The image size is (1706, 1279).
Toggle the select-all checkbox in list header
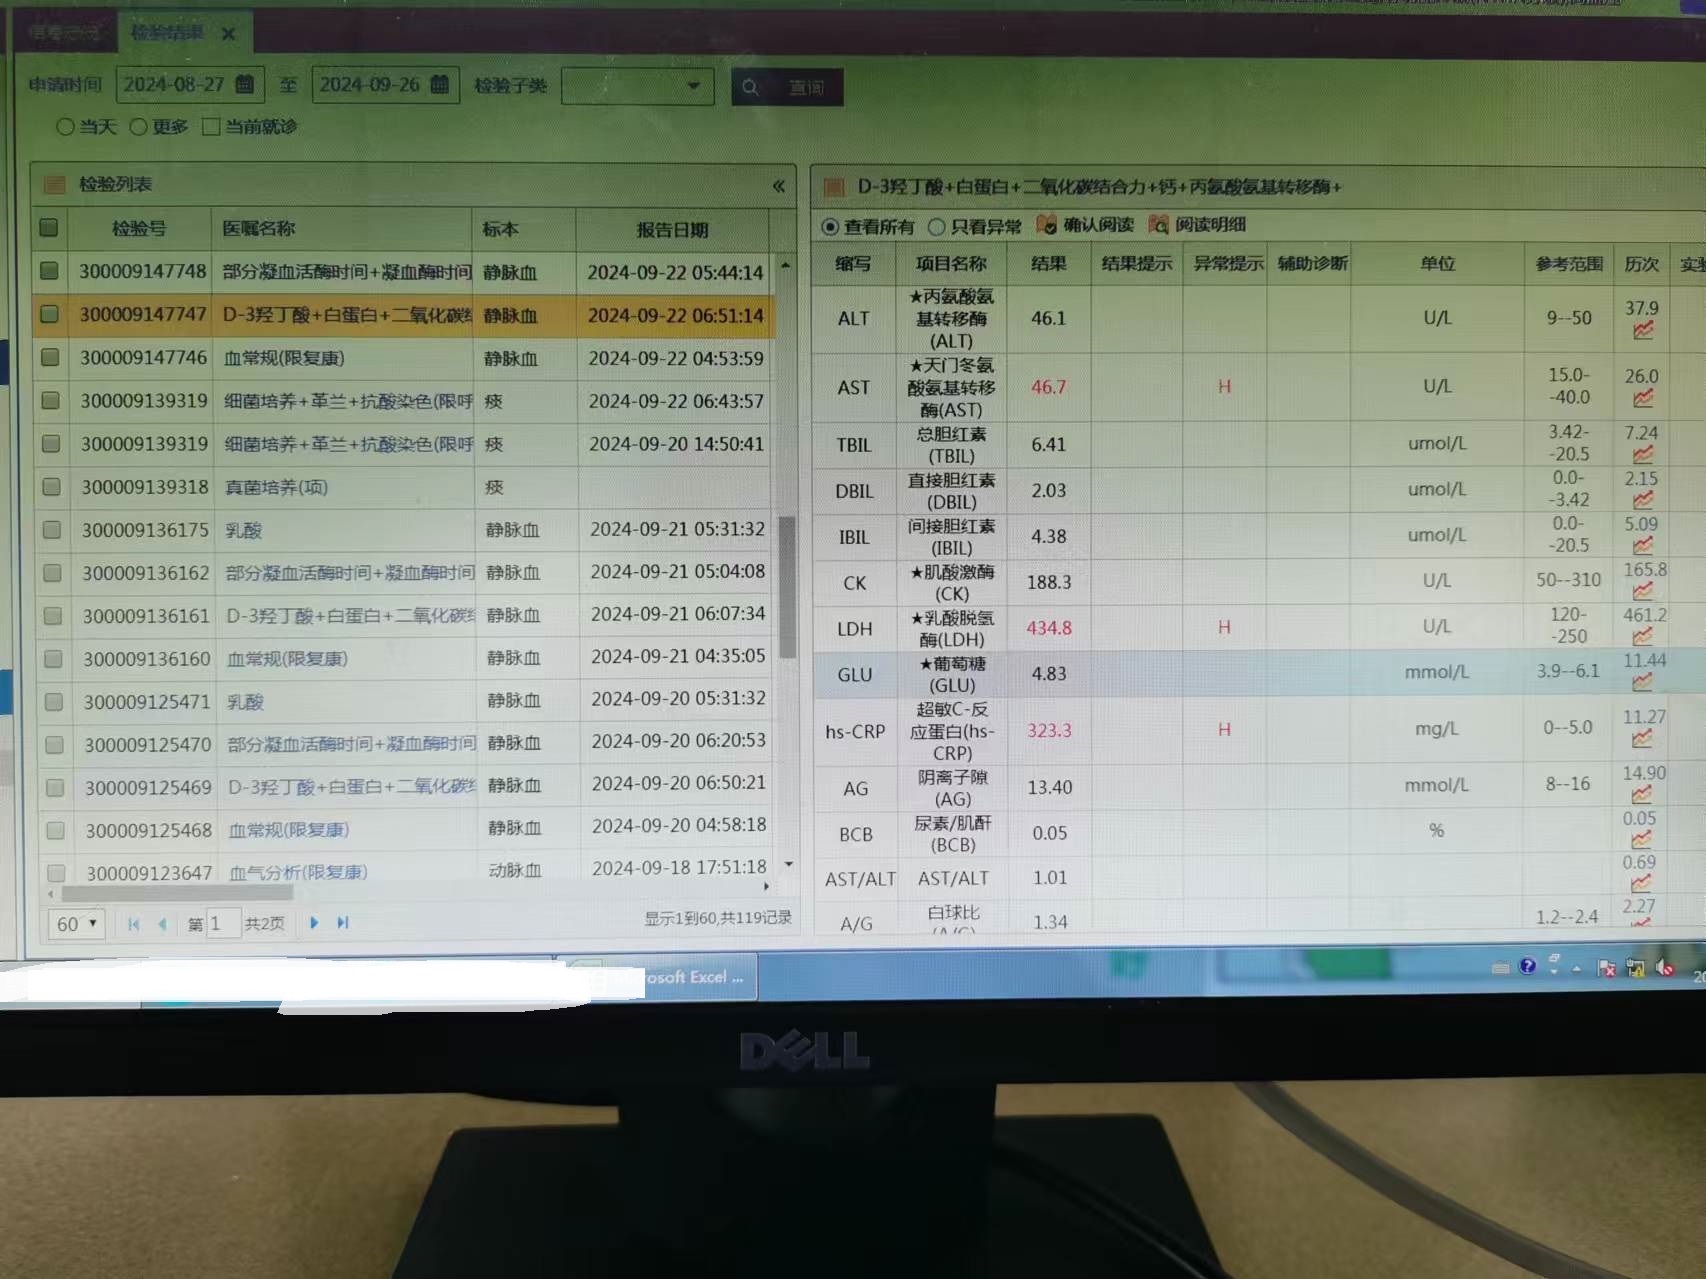[48, 228]
